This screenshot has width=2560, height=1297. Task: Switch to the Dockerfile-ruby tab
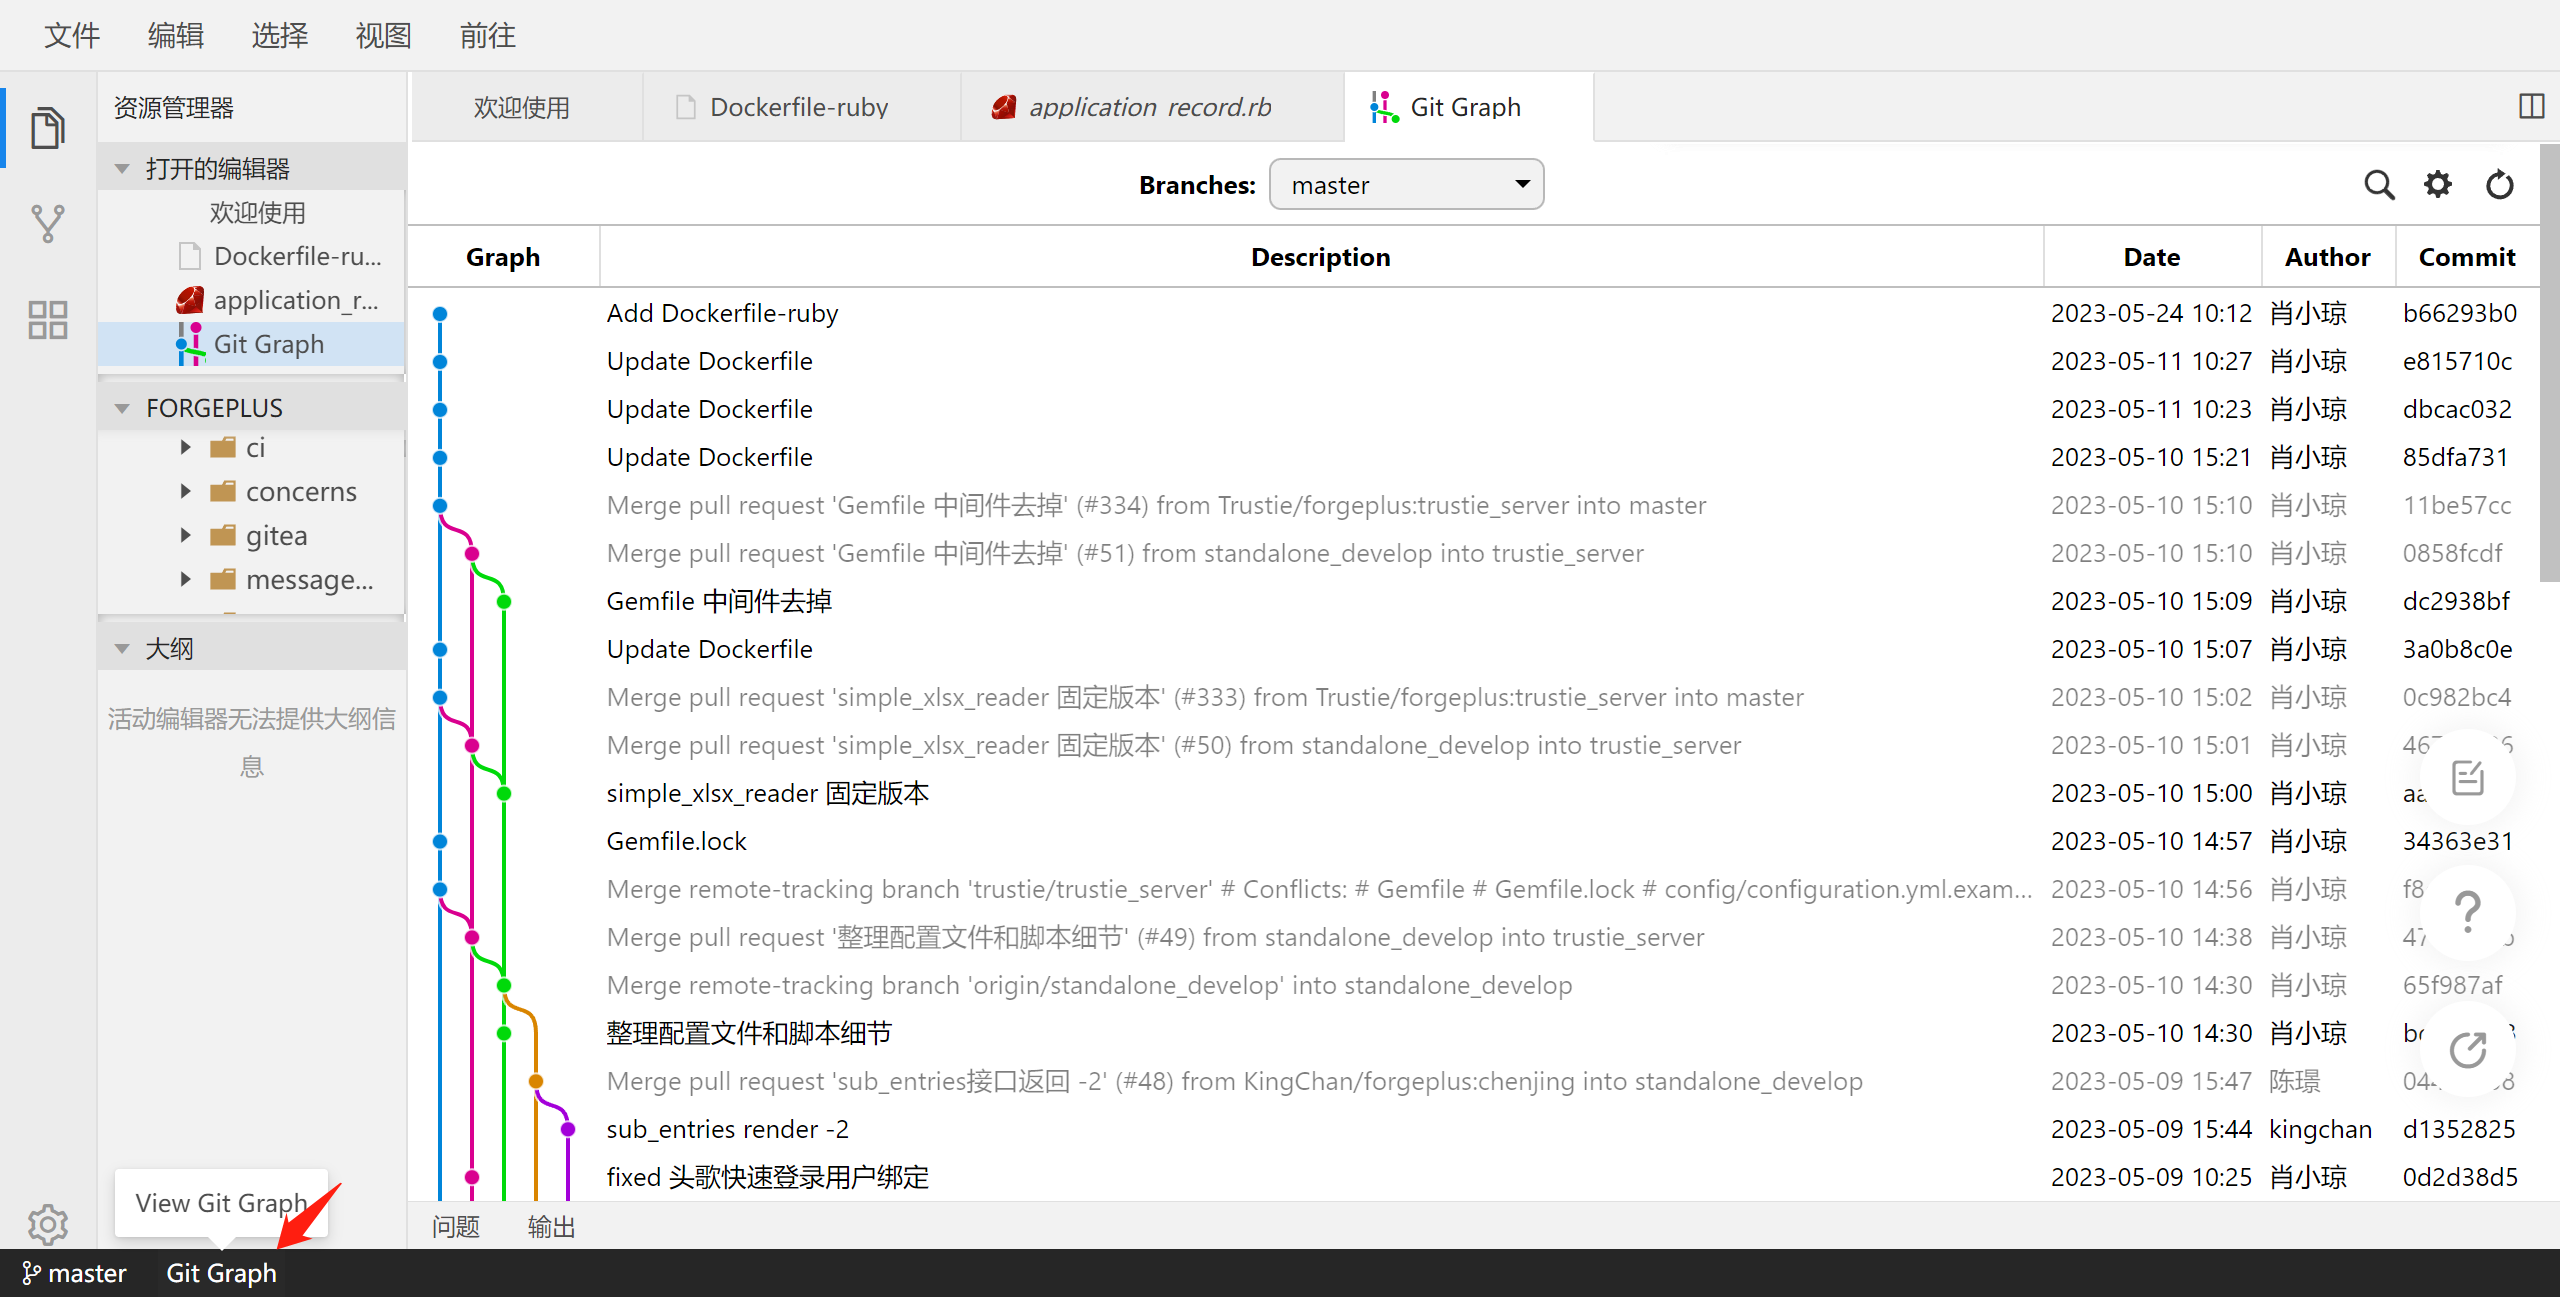click(798, 107)
